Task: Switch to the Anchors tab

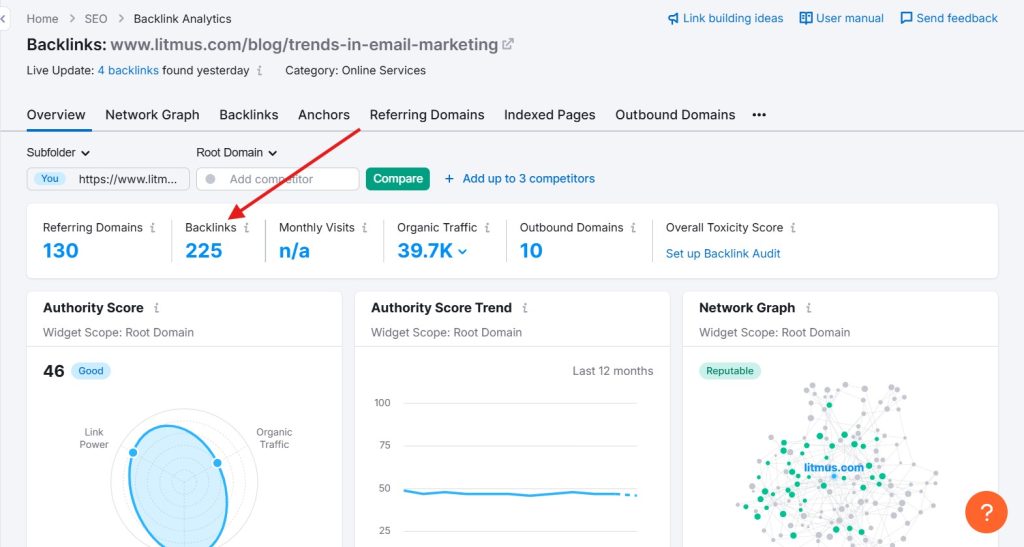Action: pos(324,115)
